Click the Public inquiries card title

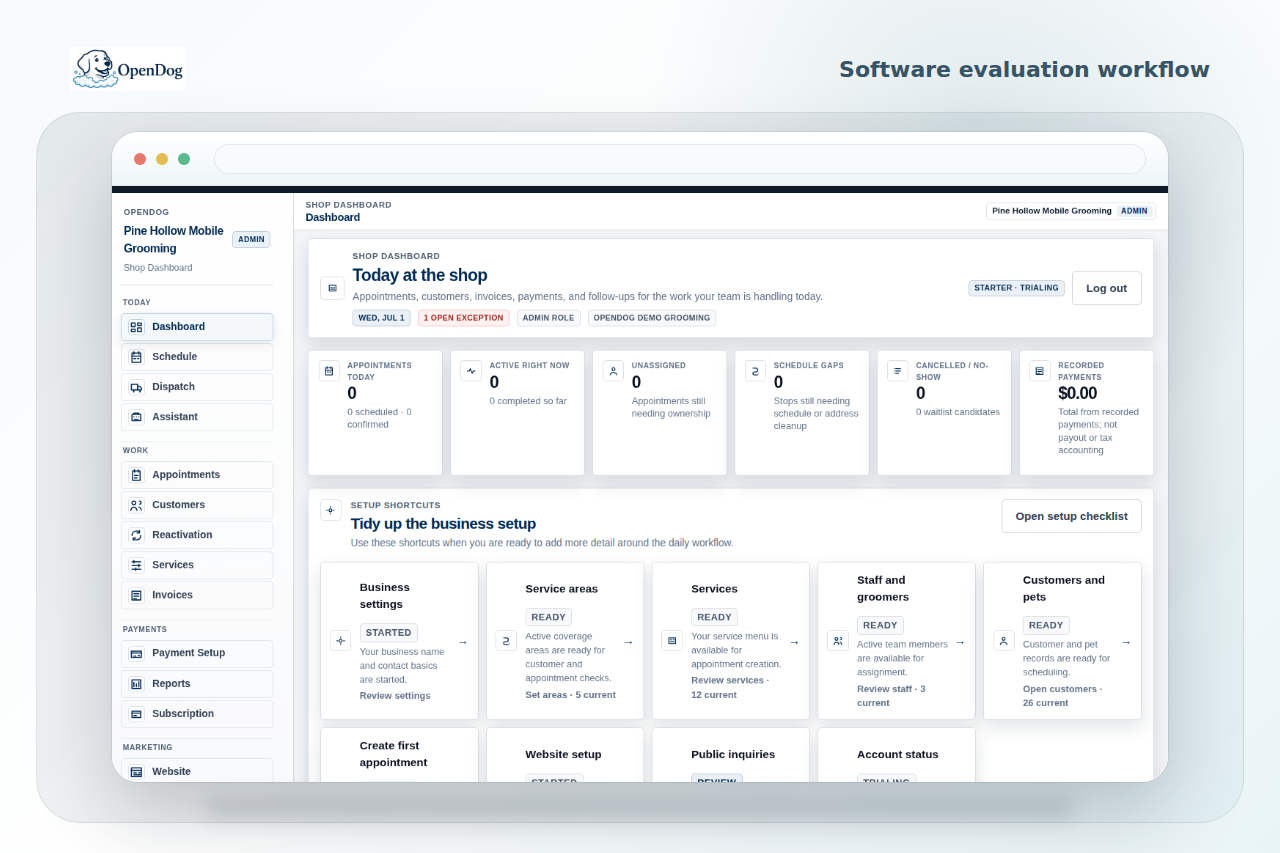point(733,755)
